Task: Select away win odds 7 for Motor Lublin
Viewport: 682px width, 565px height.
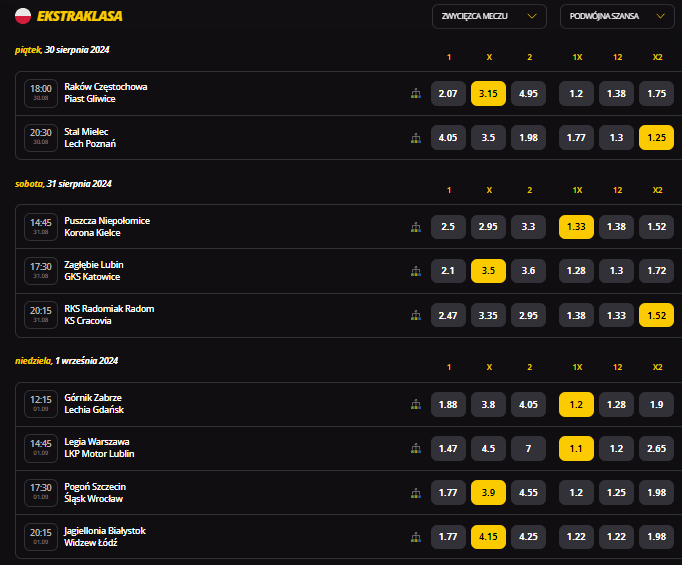Action: click(x=529, y=448)
